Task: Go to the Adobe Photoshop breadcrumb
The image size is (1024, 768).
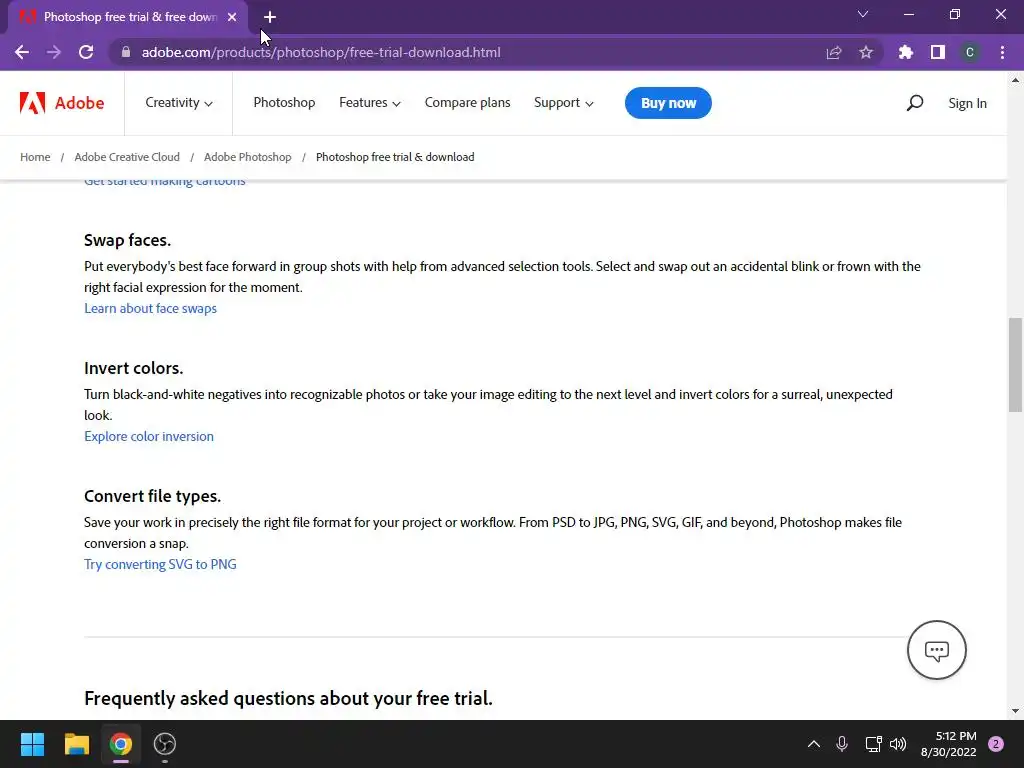Action: click(248, 157)
